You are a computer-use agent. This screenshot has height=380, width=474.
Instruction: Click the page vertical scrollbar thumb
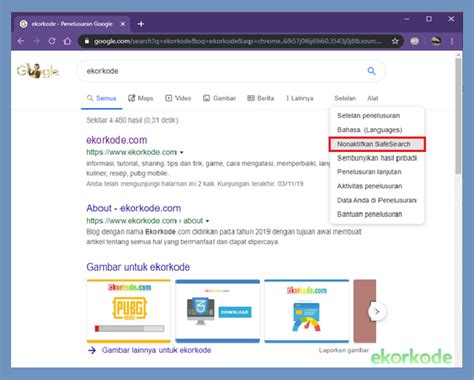tap(459, 115)
